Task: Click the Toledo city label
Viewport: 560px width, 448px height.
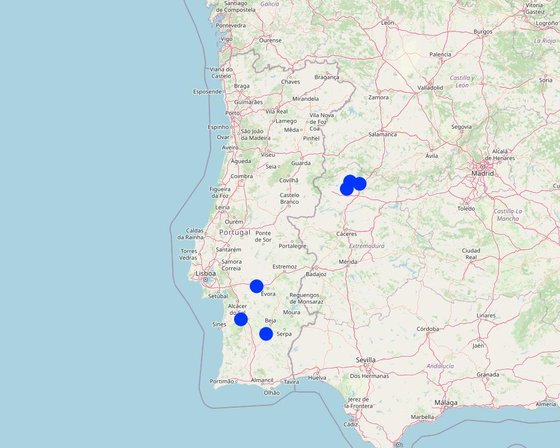Action: [466, 208]
